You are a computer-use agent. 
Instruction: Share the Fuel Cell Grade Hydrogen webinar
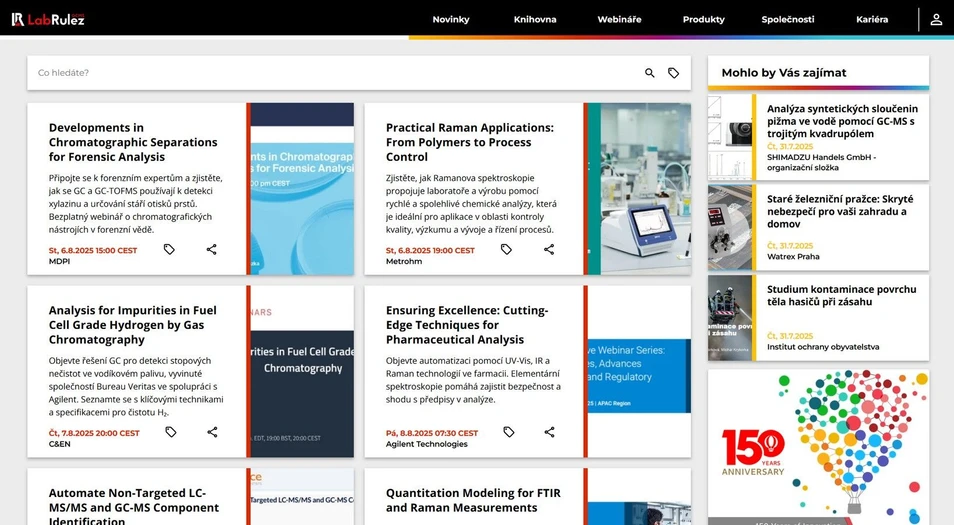pyautogui.click(x=212, y=432)
